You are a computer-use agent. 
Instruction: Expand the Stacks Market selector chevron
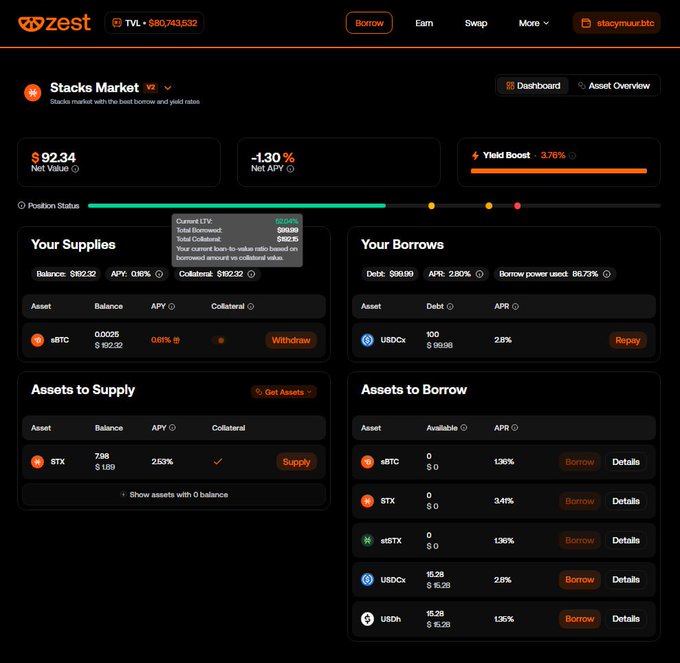click(x=167, y=88)
